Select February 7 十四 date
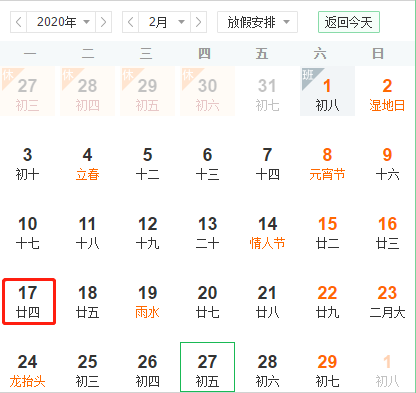 [267, 164]
